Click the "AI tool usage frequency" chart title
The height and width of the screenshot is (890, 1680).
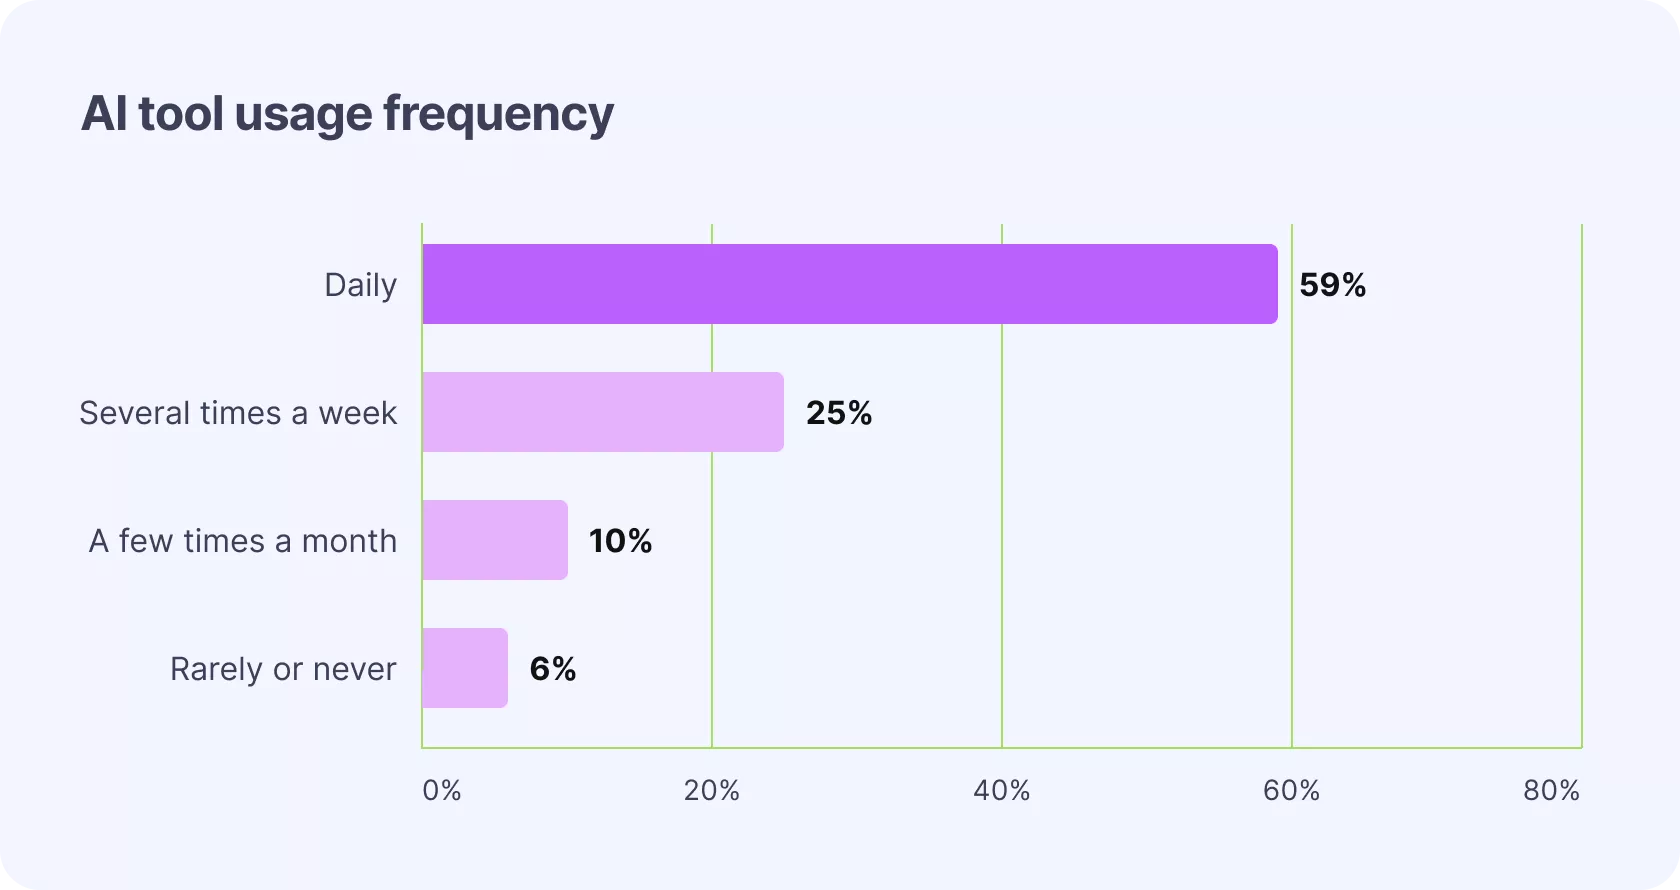[x=347, y=114]
